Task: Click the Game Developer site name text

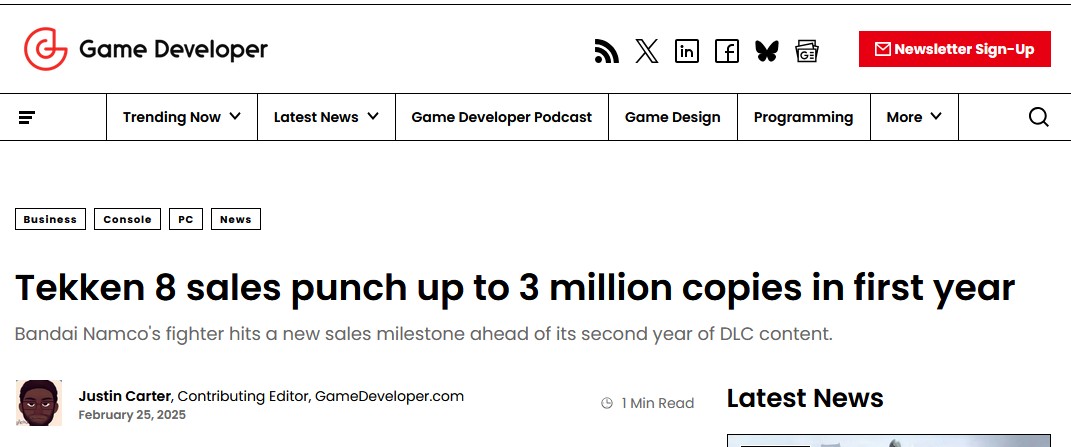Action: 173,49
